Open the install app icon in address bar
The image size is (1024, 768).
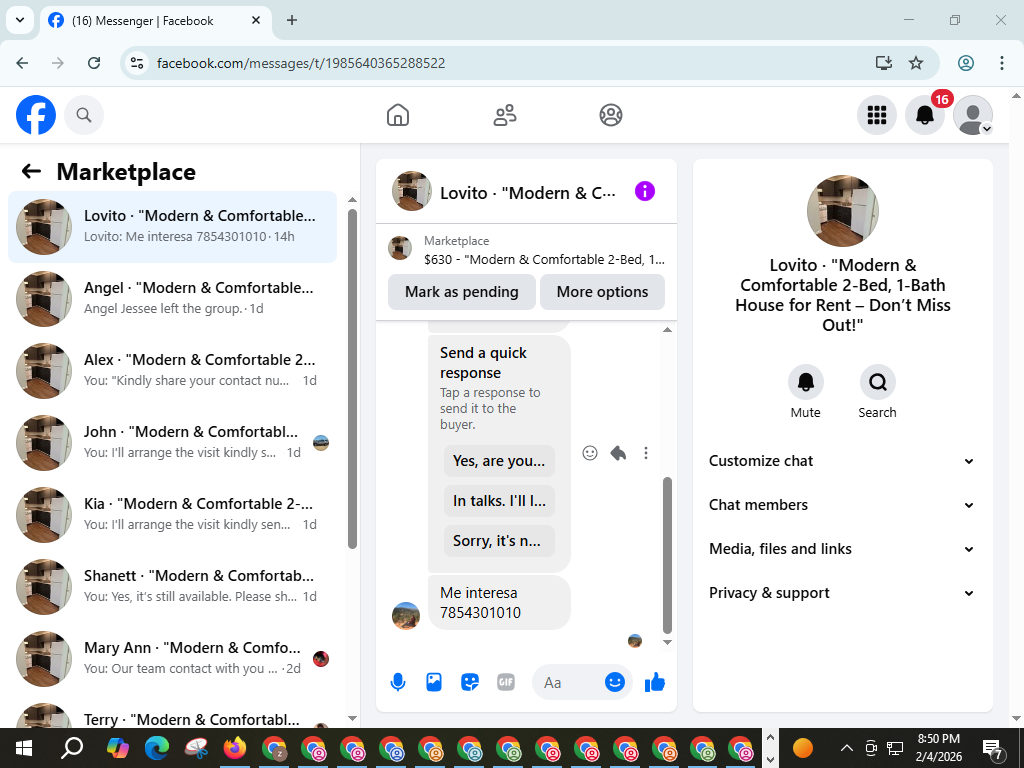pos(884,63)
